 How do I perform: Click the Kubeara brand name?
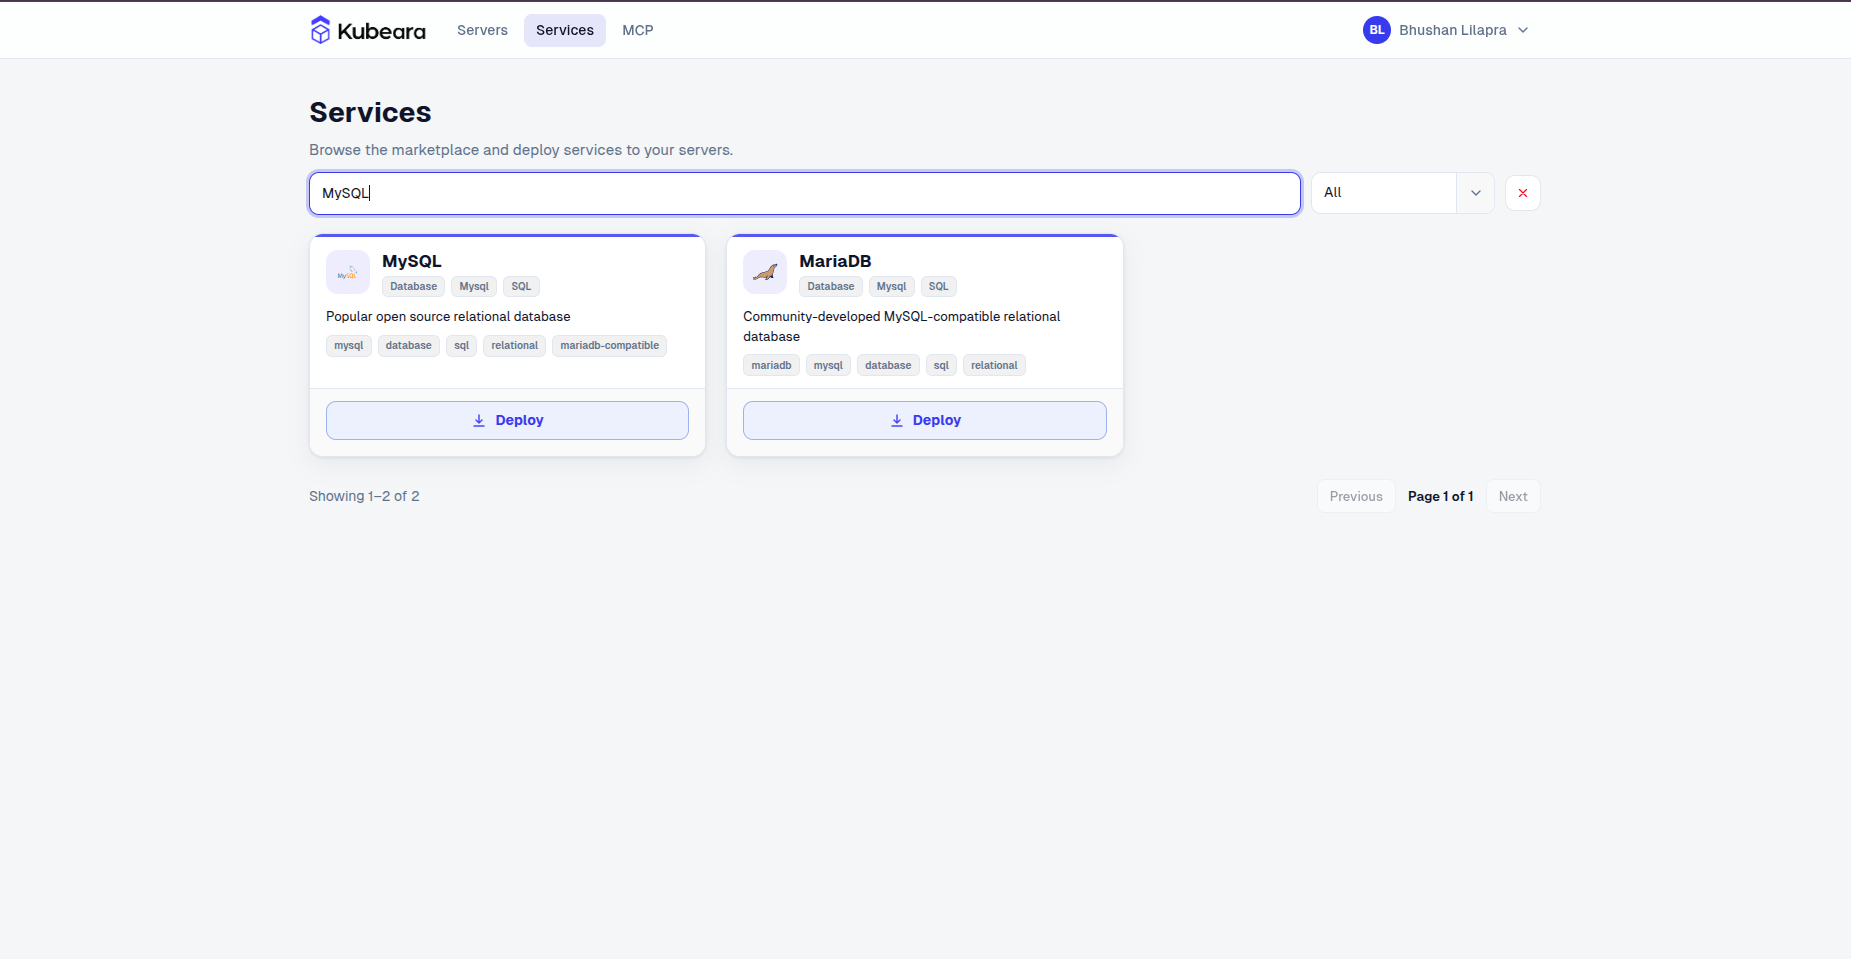point(382,31)
